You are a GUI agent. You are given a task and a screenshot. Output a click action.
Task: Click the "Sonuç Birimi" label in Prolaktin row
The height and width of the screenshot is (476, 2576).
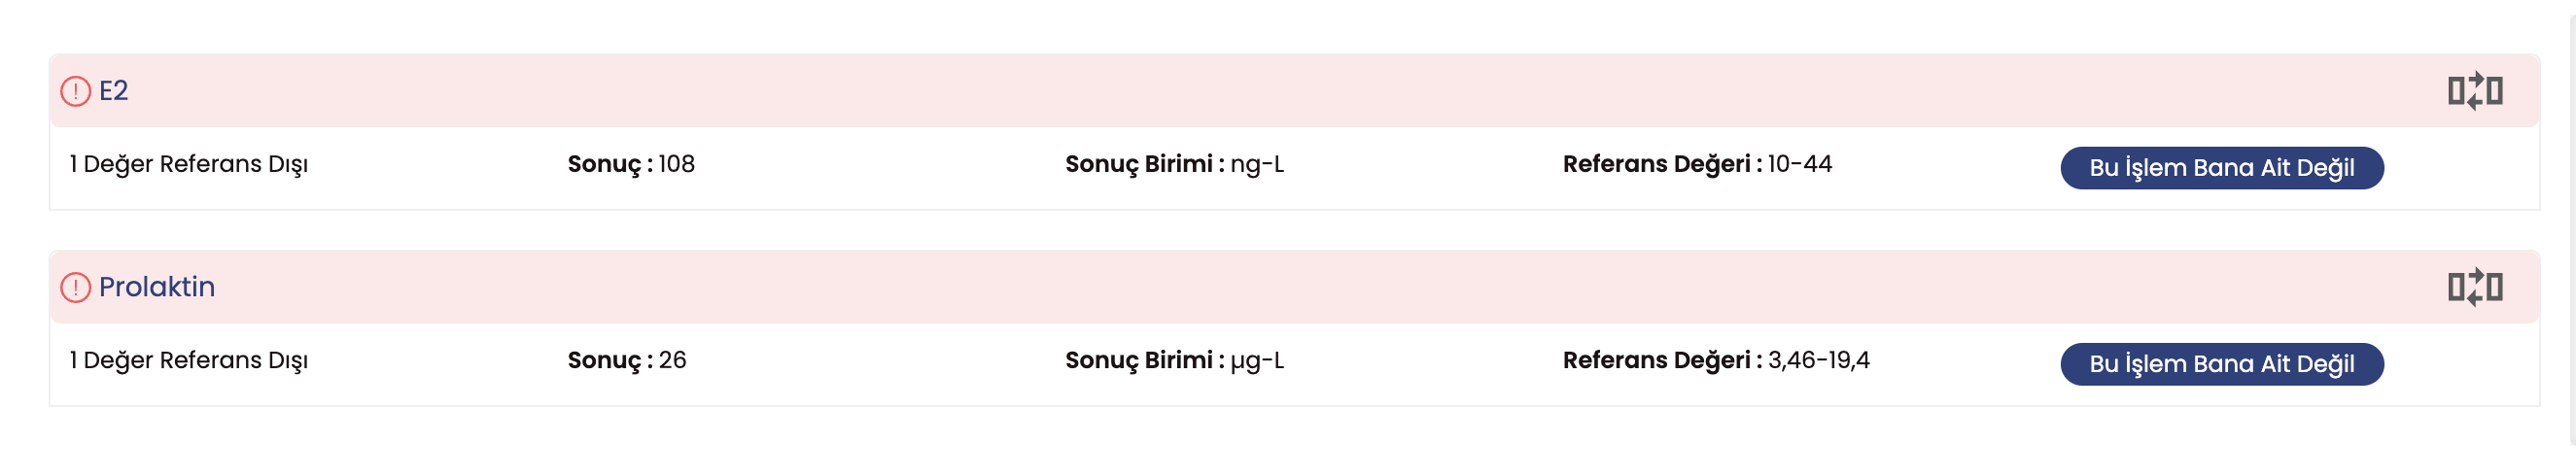tap(1140, 360)
